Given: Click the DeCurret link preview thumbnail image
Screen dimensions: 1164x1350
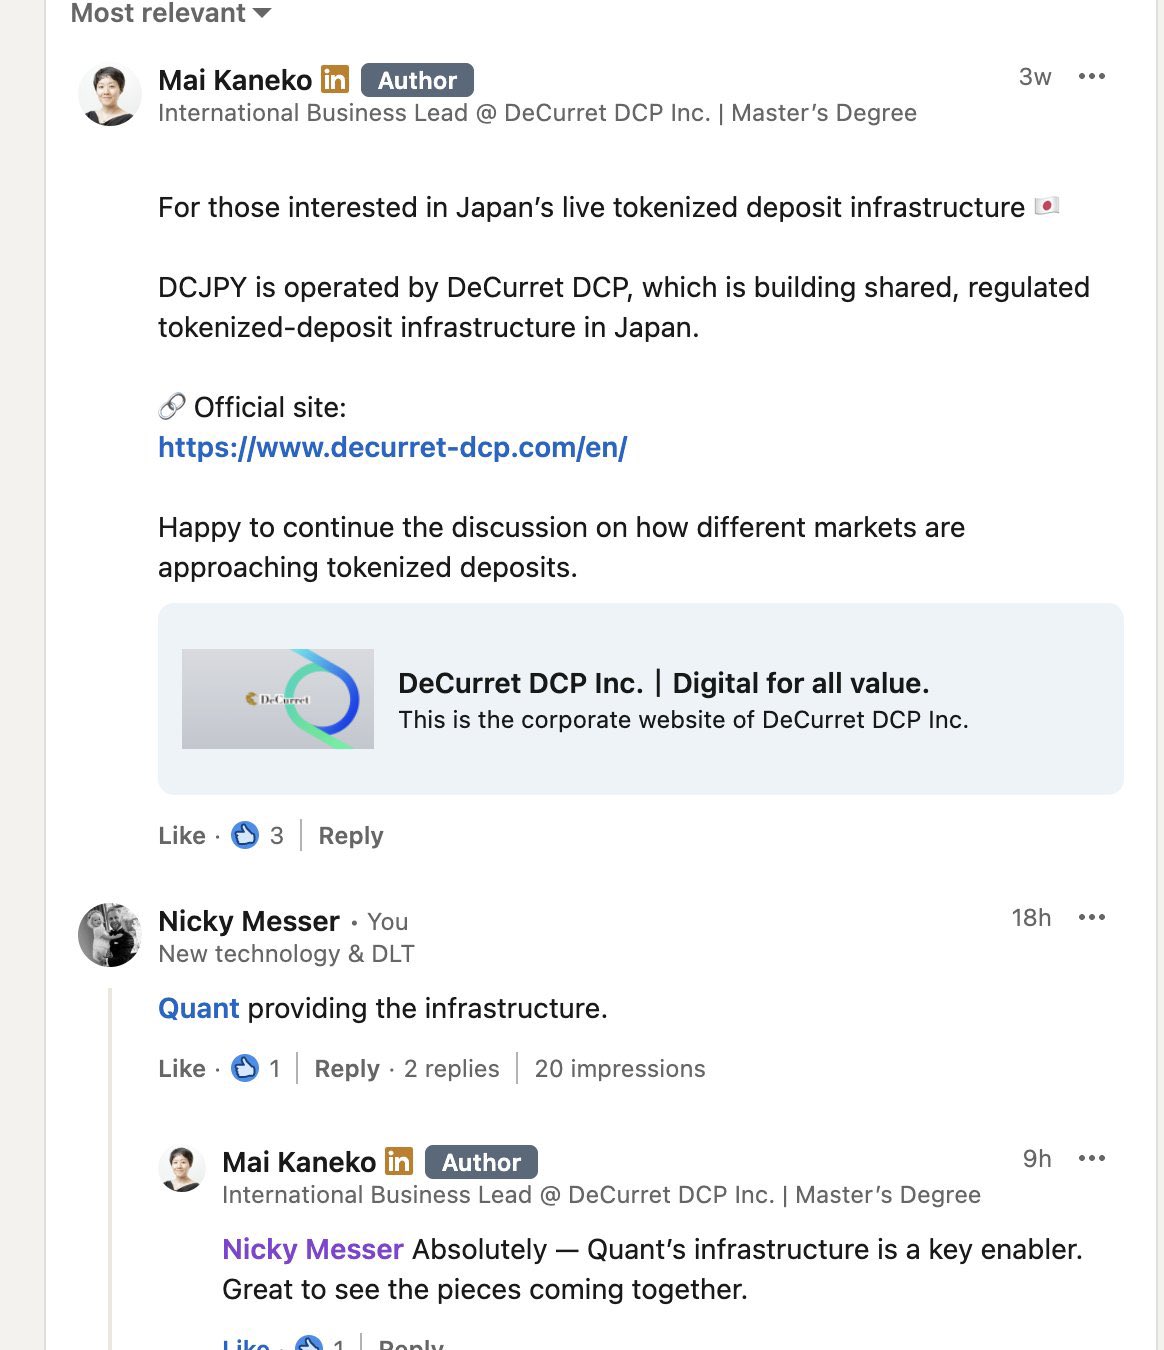Looking at the screenshot, I should [278, 699].
